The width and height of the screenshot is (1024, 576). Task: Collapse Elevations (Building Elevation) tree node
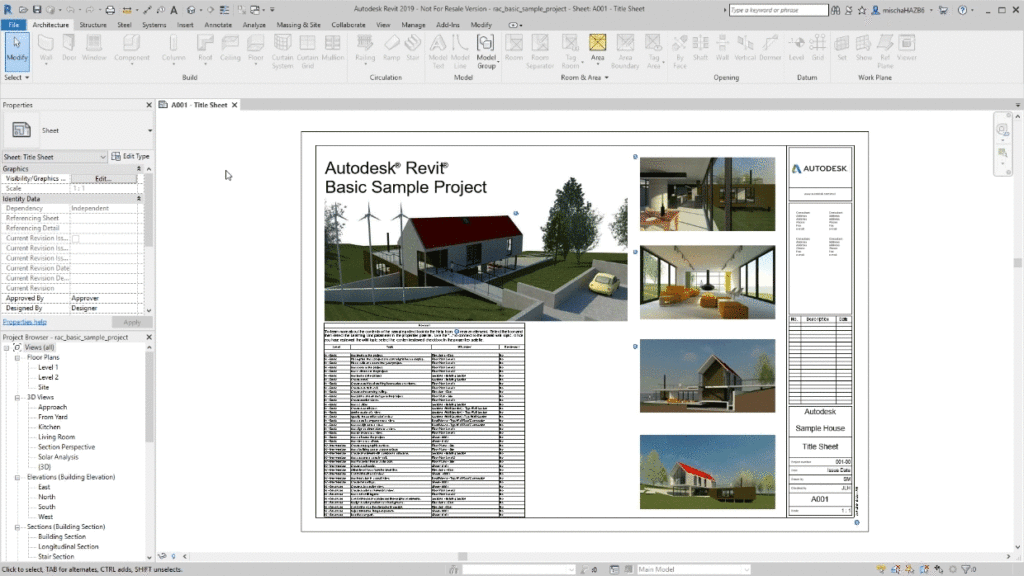tap(17, 477)
